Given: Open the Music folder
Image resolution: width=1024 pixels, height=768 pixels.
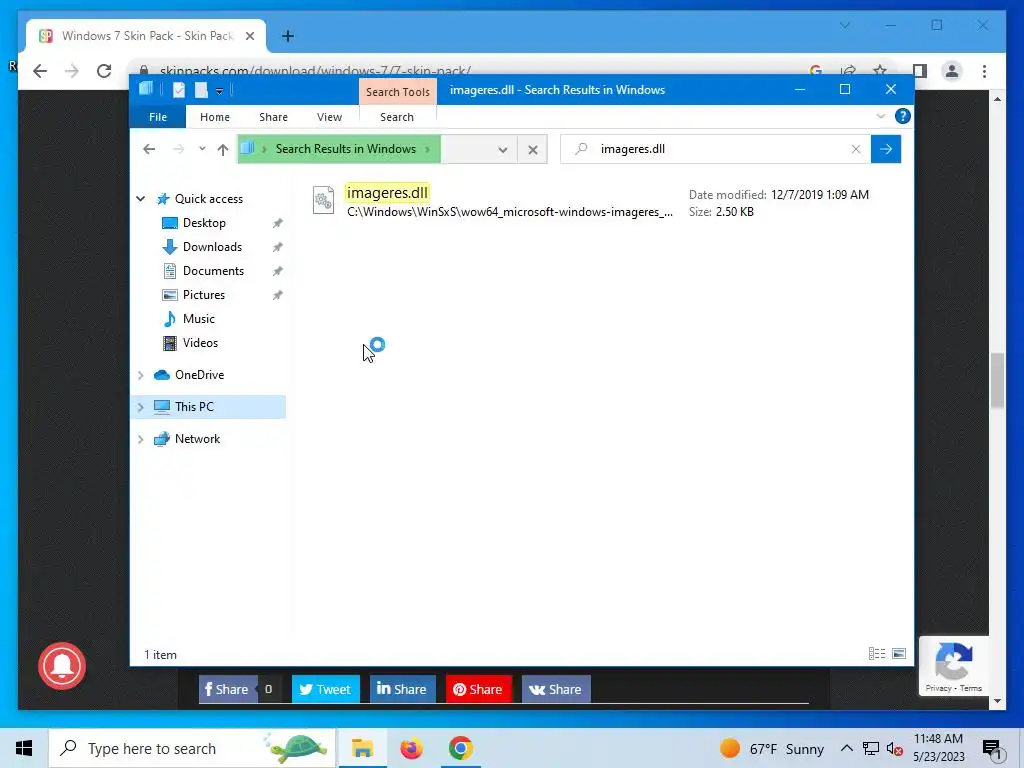Looking at the screenshot, I should (199, 319).
